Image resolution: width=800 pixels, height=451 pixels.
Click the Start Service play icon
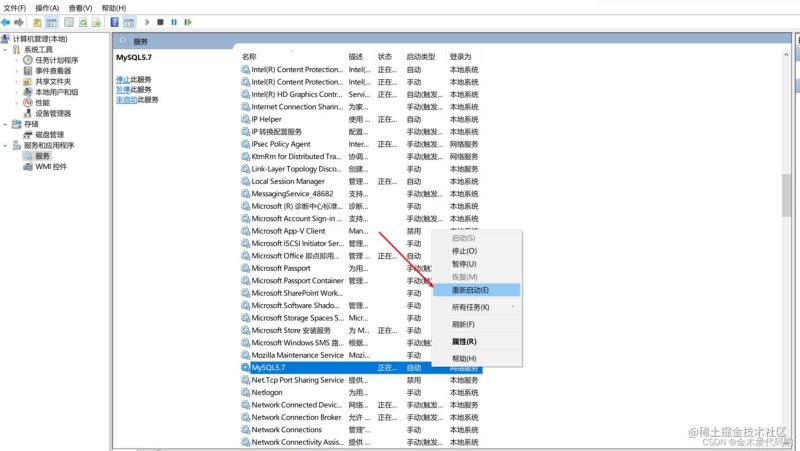coord(147,21)
